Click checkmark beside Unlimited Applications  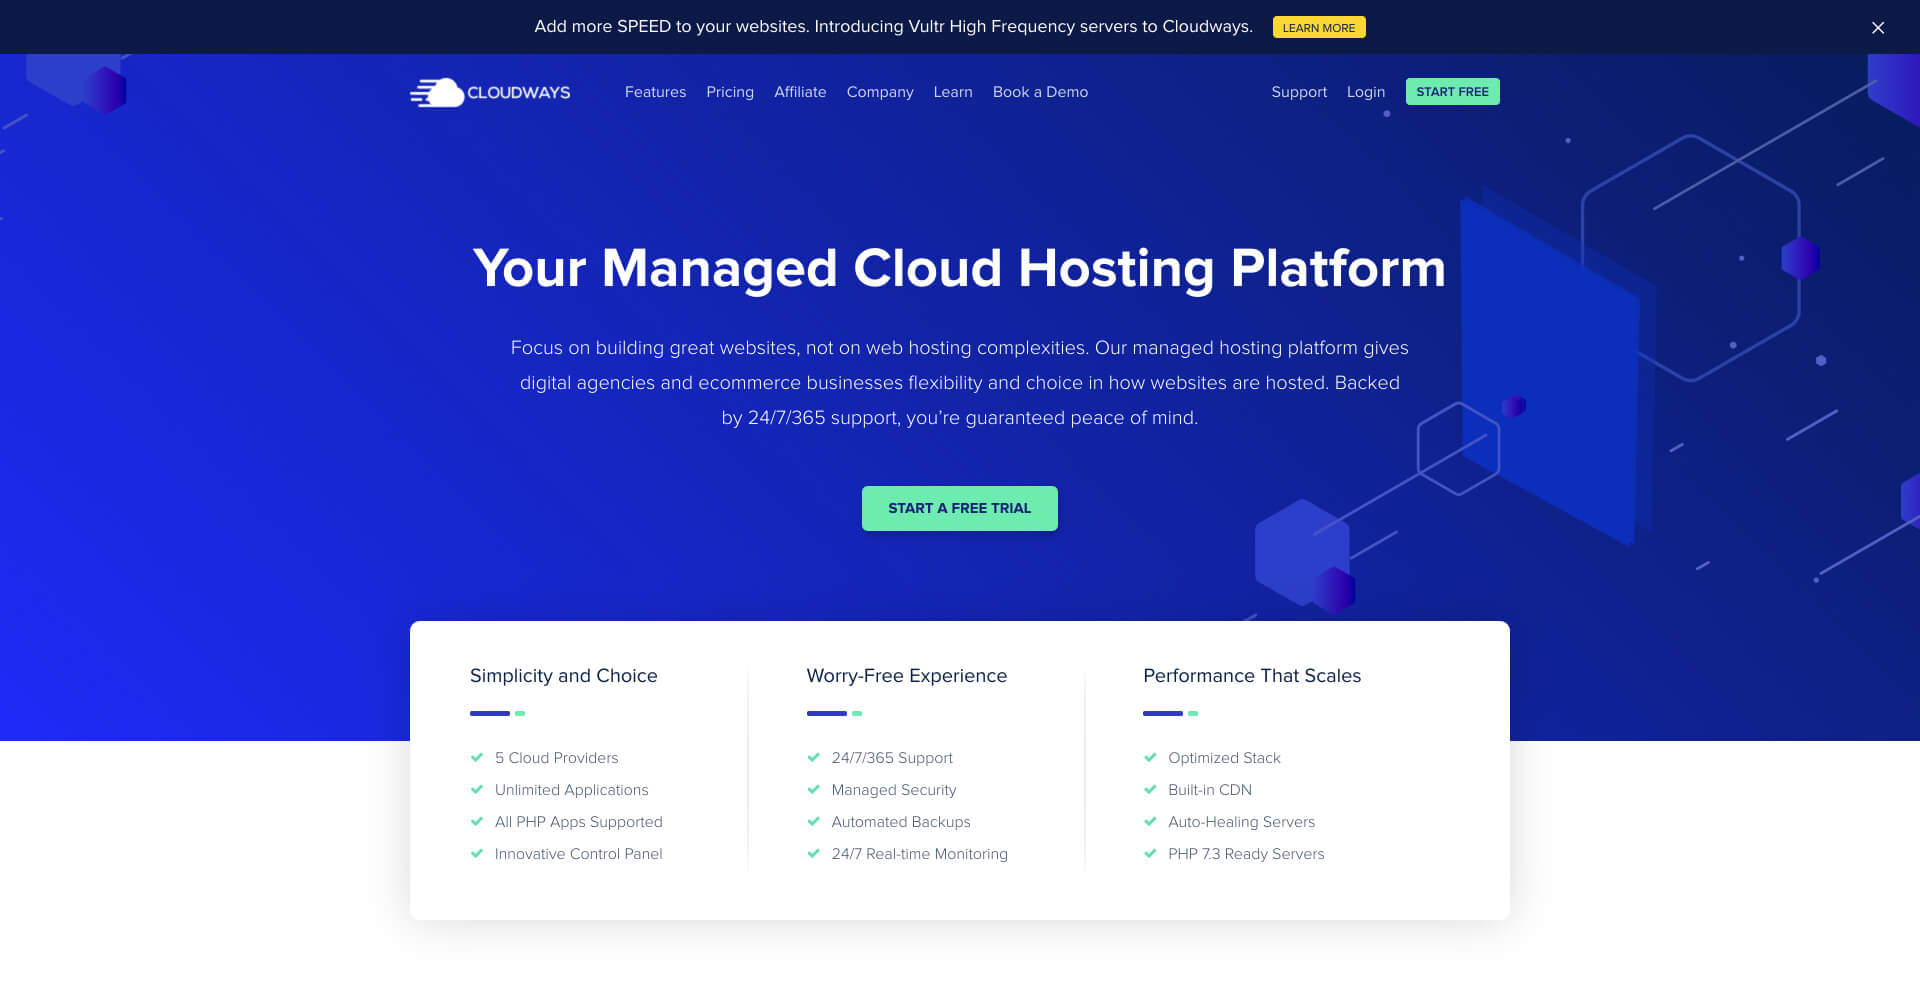pyautogui.click(x=477, y=789)
